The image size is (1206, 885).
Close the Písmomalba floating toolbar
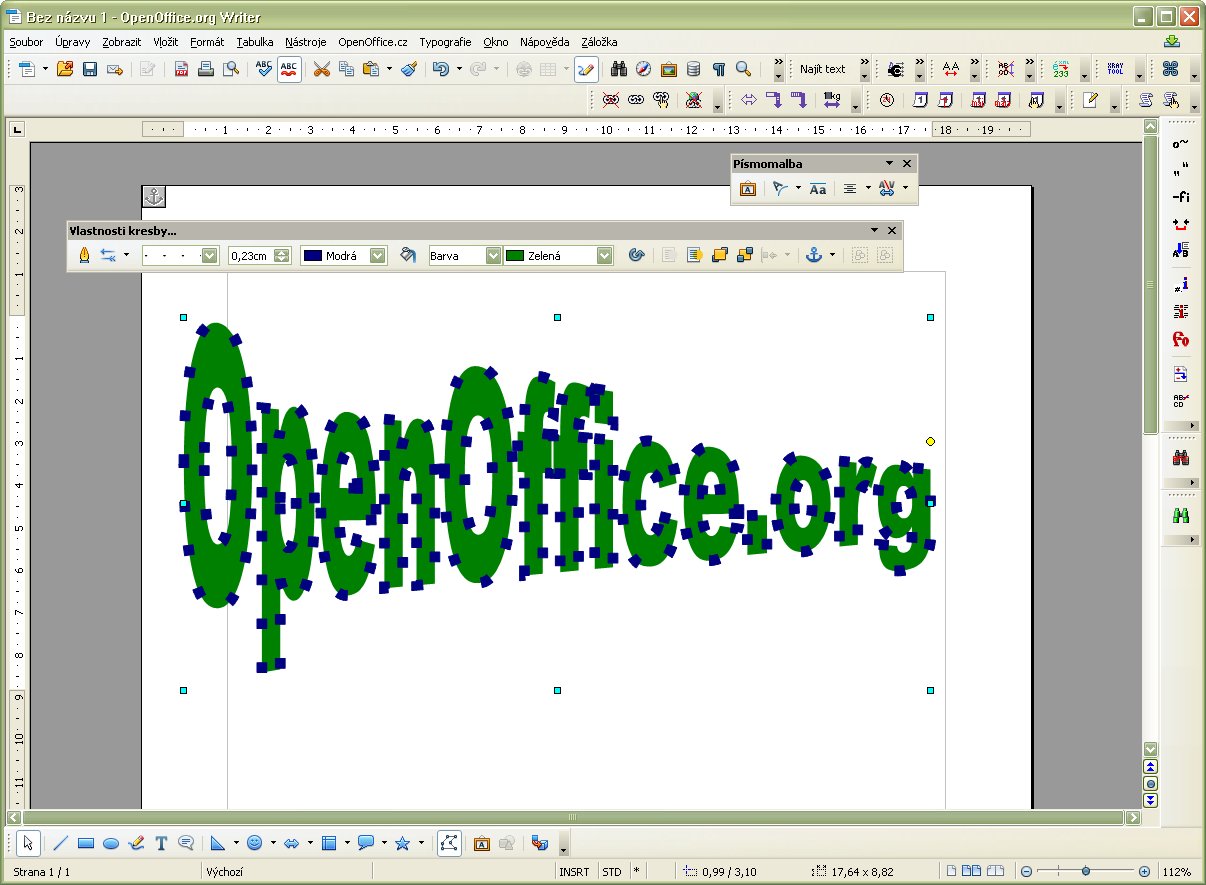[907, 163]
